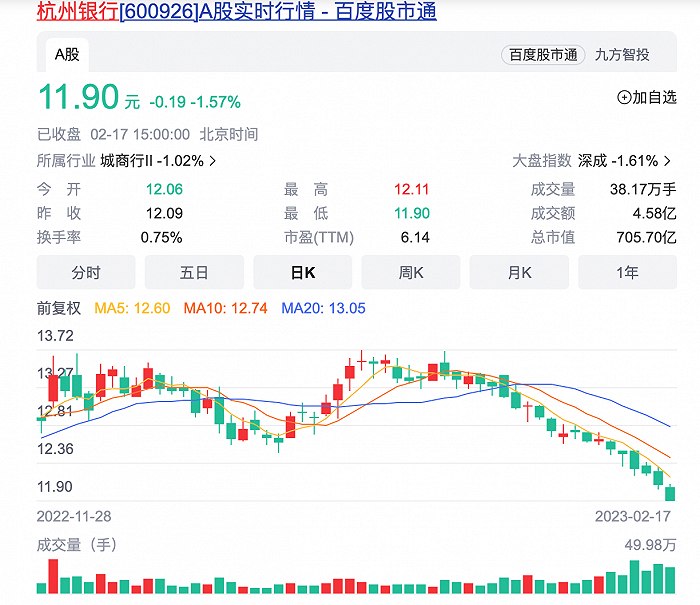The width and height of the screenshot is (700, 605).
Task: Click the tallest green volume bar near the right end
Action: tap(634, 577)
